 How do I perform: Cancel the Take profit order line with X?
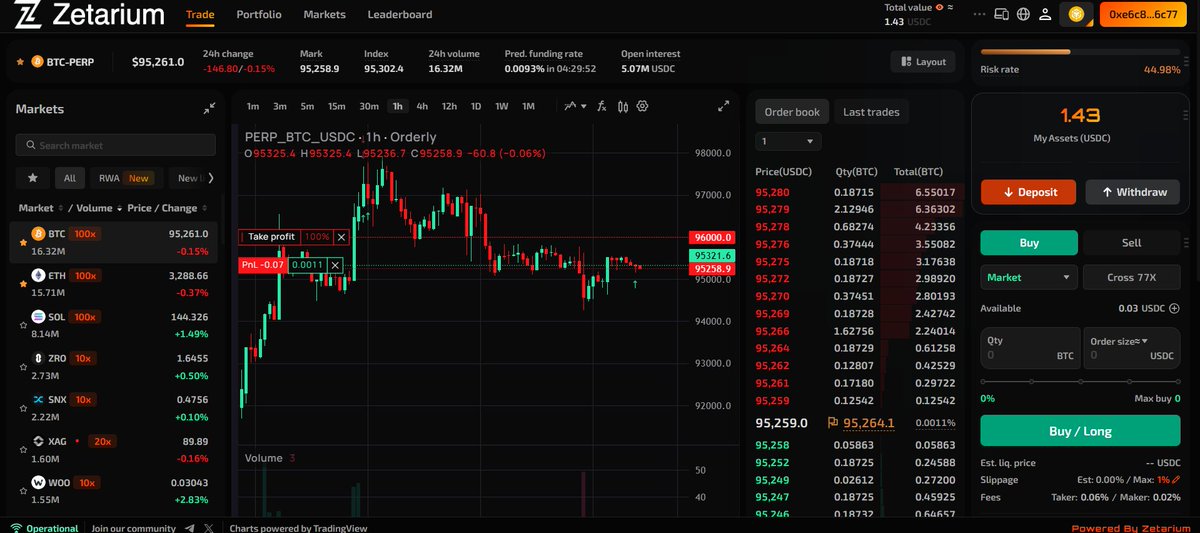click(341, 237)
